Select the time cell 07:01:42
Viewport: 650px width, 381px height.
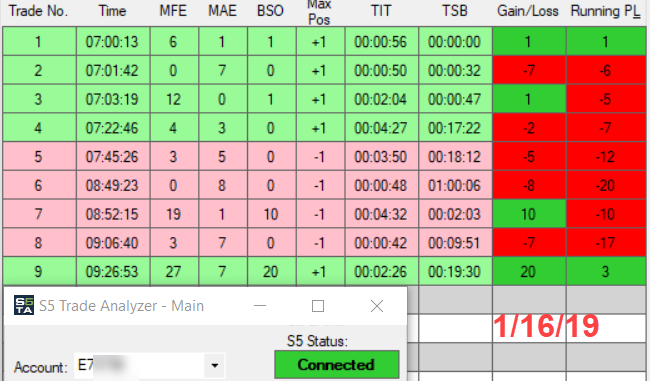pos(112,70)
